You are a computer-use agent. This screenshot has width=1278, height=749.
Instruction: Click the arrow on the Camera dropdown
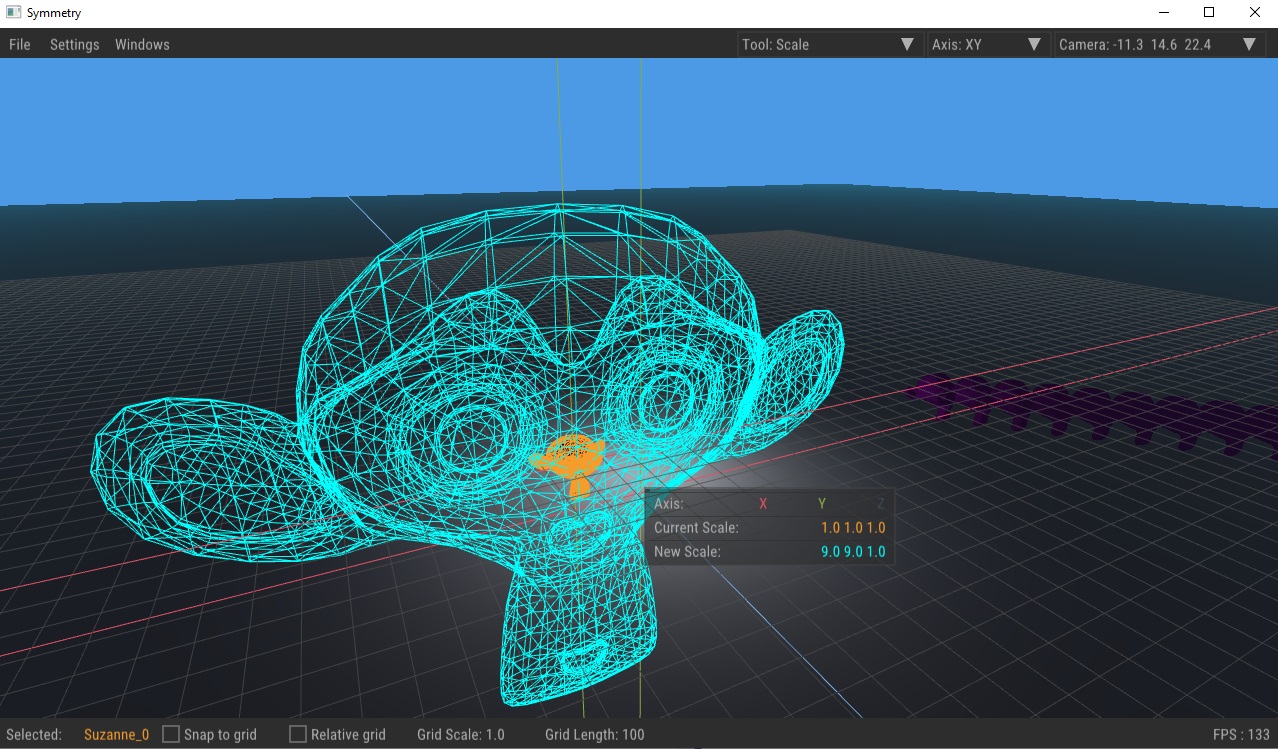1249,44
